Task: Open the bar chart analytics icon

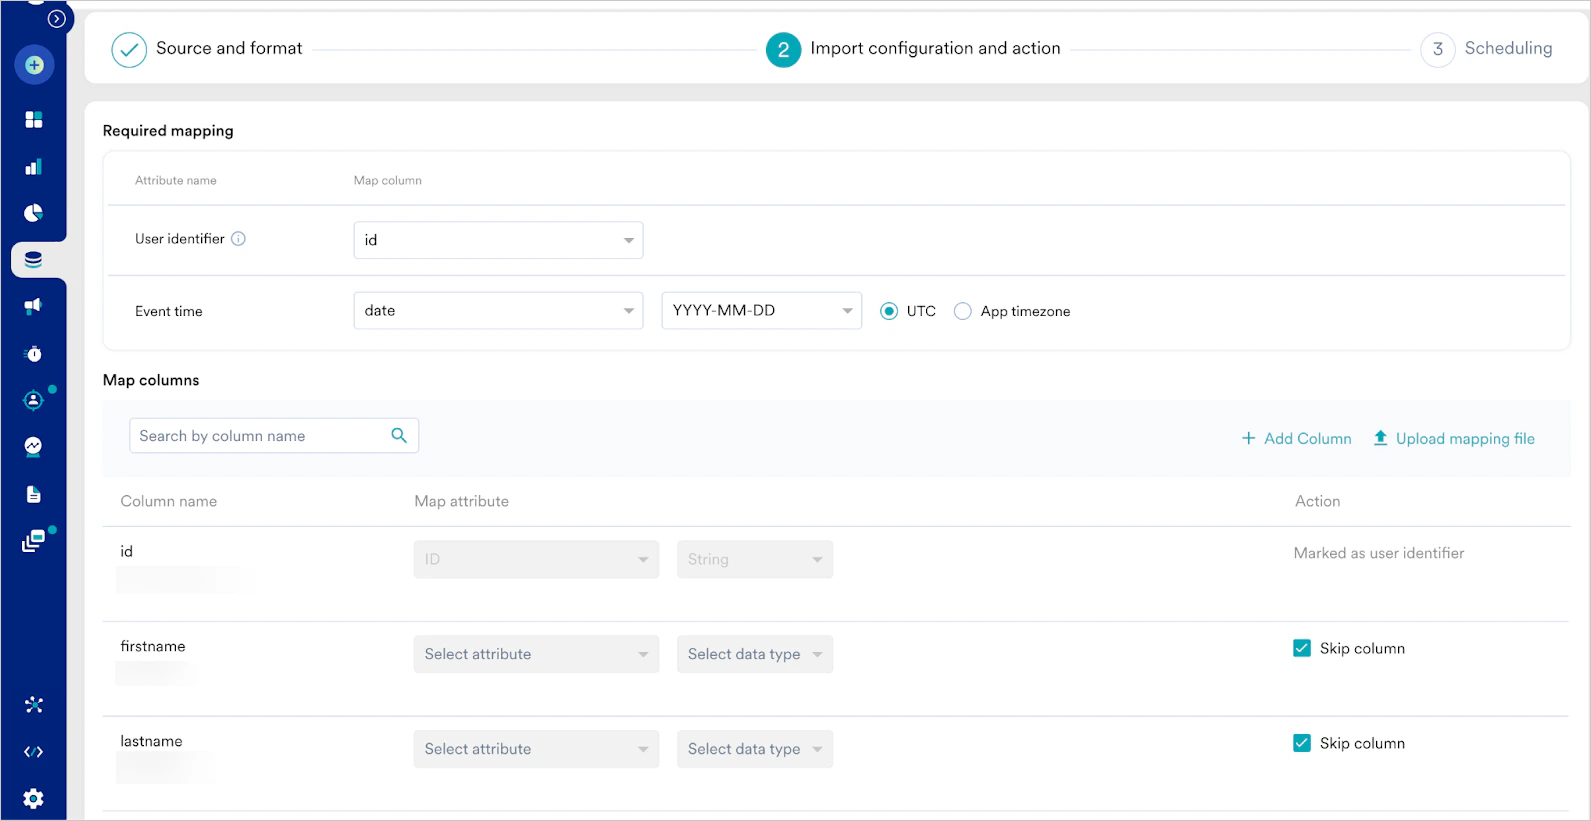Action: click(34, 166)
